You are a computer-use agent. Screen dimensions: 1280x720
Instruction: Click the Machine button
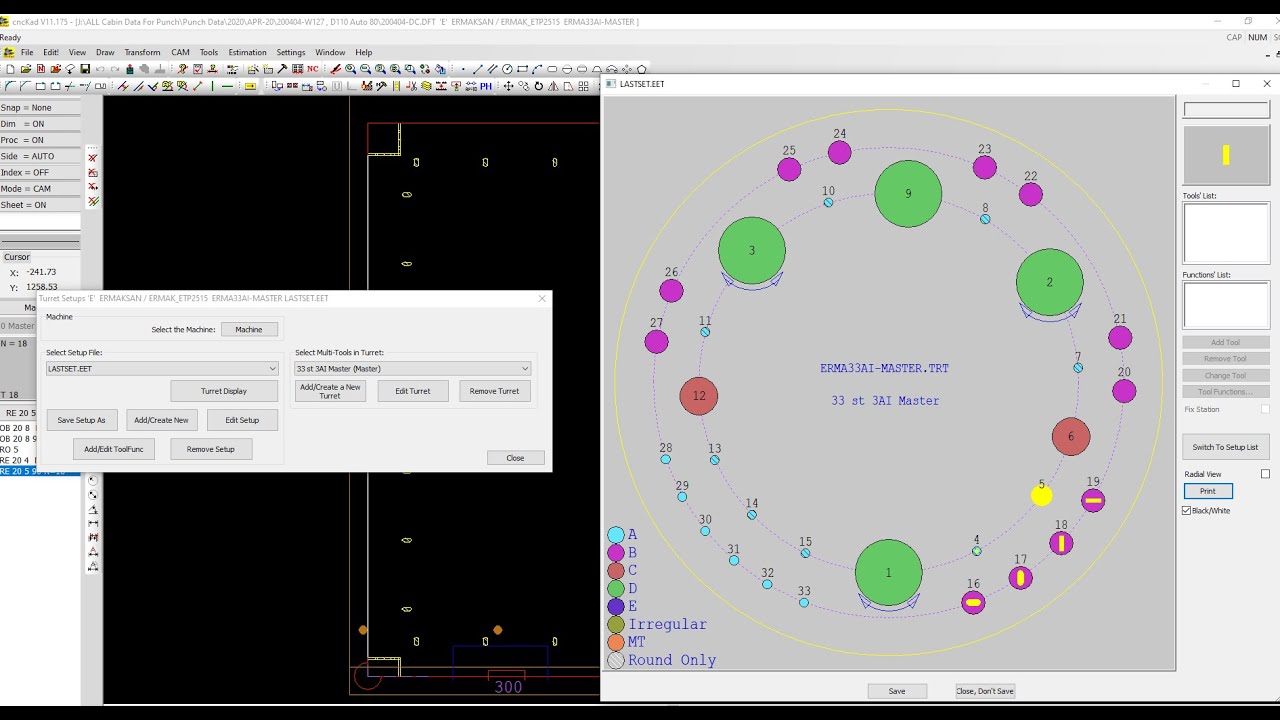pos(249,329)
